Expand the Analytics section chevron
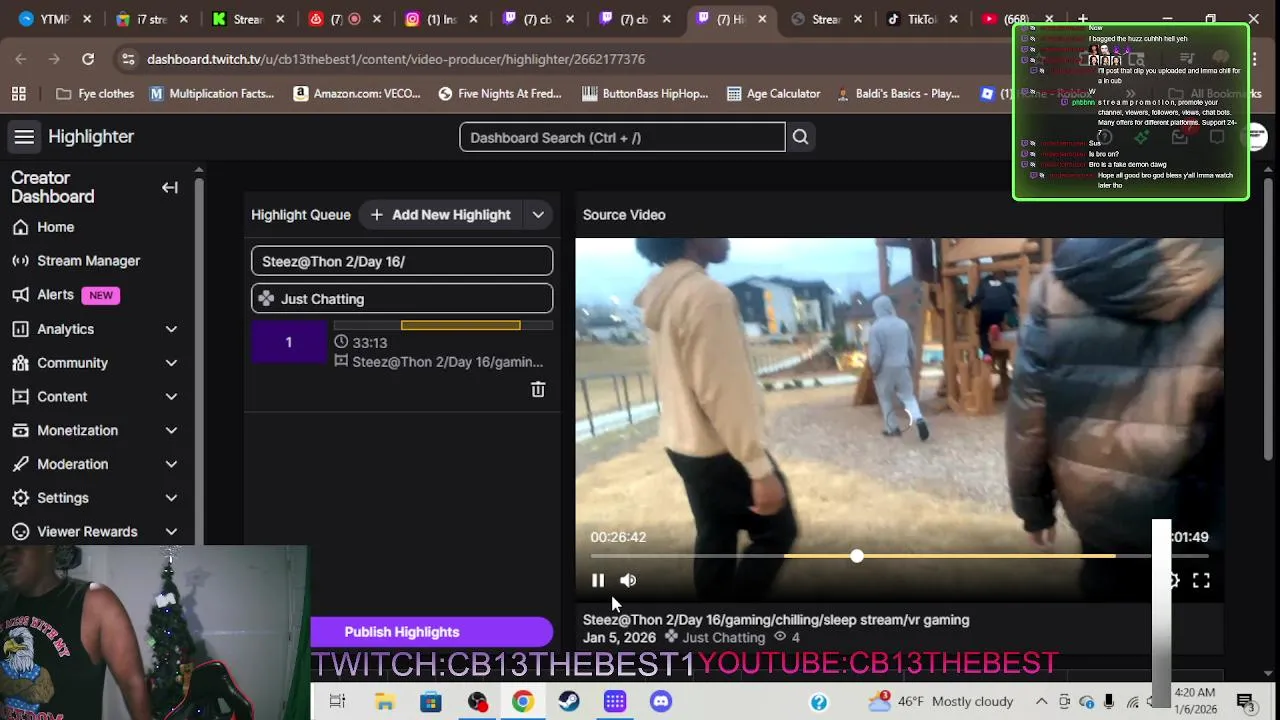Image resolution: width=1280 pixels, height=720 pixels. (171, 329)
